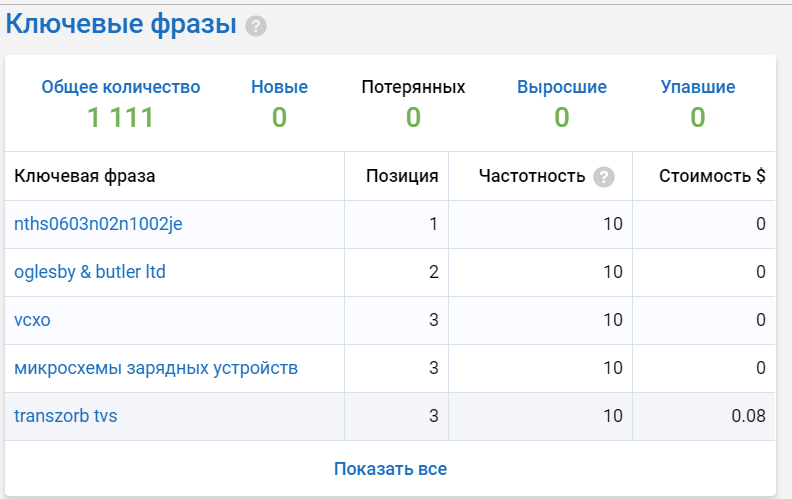Open микросхемы зарядных устройств keyword
This screenshot has width=792, height=499.
point(156,368)
